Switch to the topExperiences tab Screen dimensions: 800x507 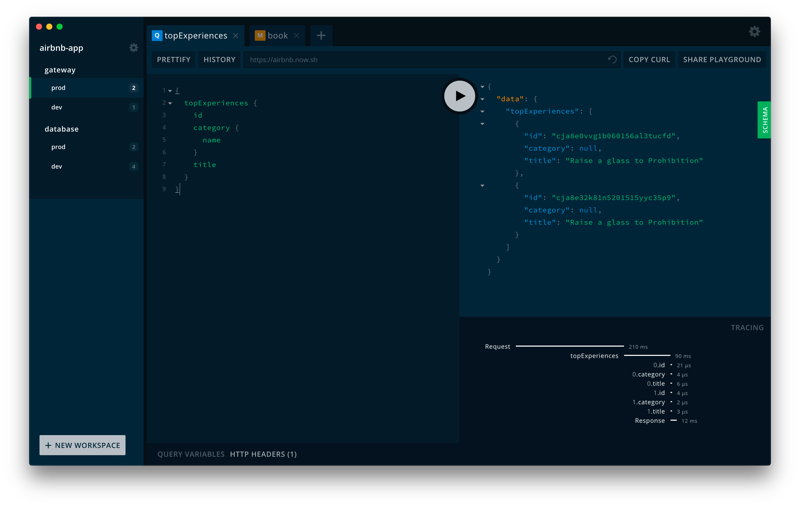tap(195, 36)
